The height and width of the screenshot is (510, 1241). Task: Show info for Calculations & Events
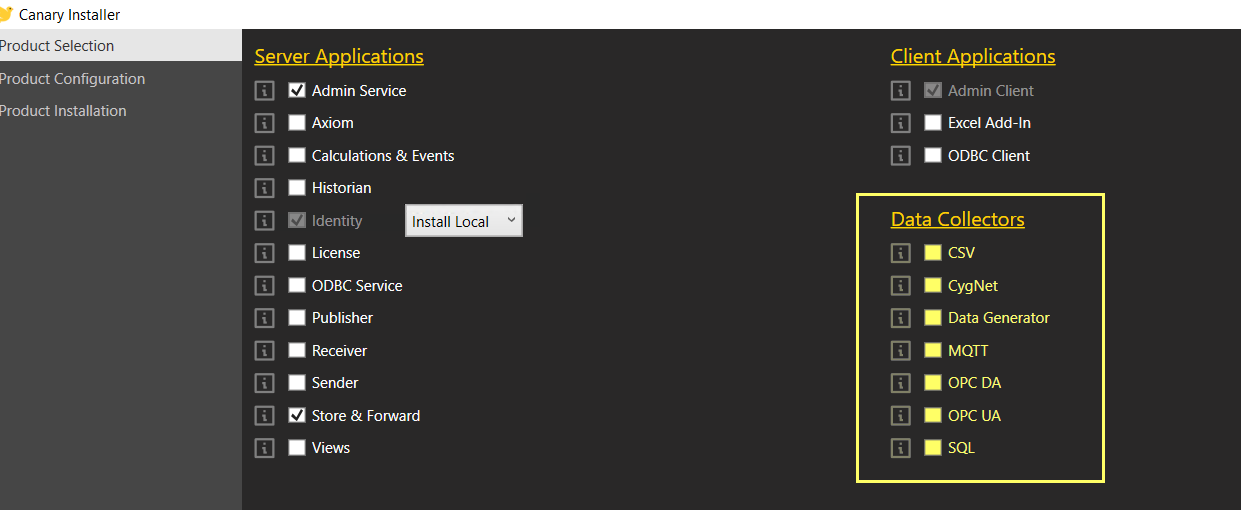(264, 156)
